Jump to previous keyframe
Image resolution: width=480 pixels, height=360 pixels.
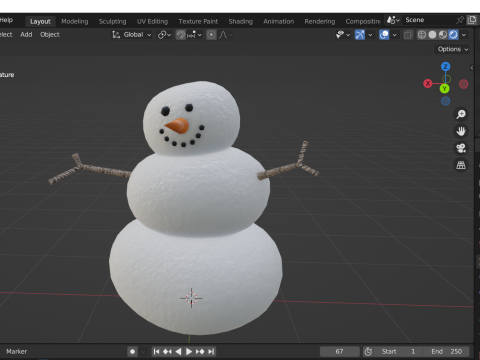pos(167,351)
